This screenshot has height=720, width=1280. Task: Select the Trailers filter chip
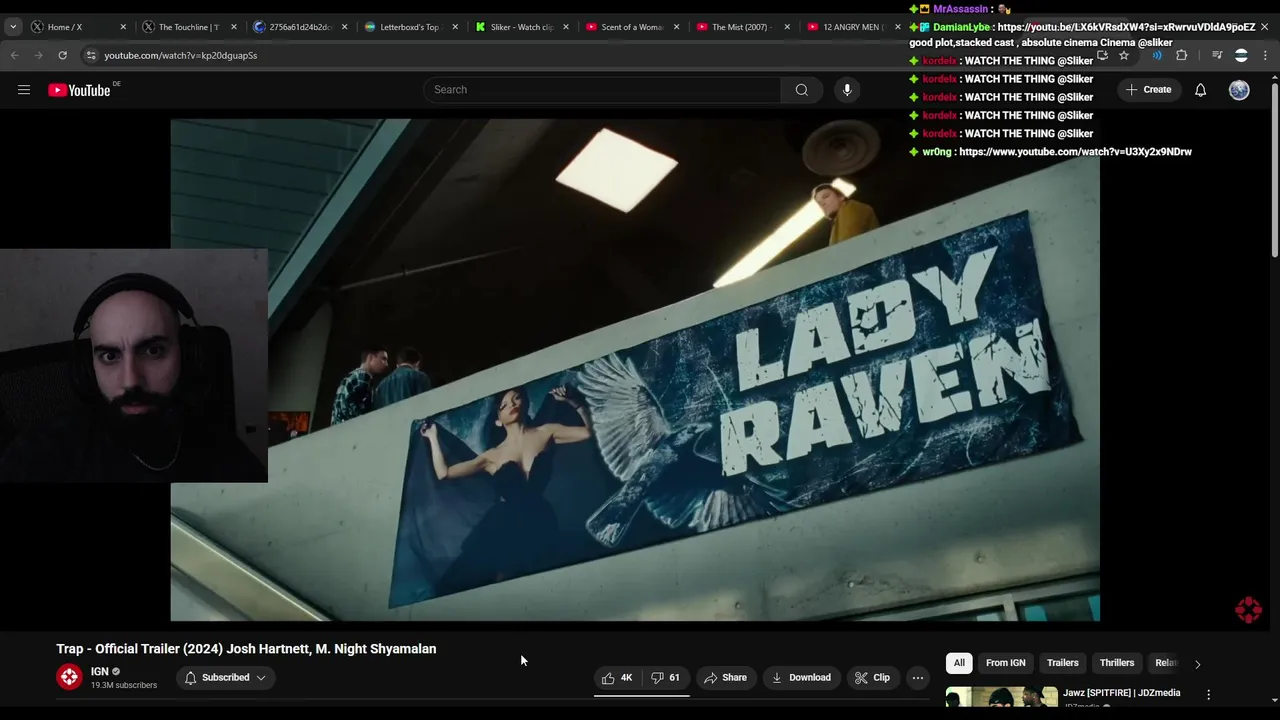pos(1062,663)
